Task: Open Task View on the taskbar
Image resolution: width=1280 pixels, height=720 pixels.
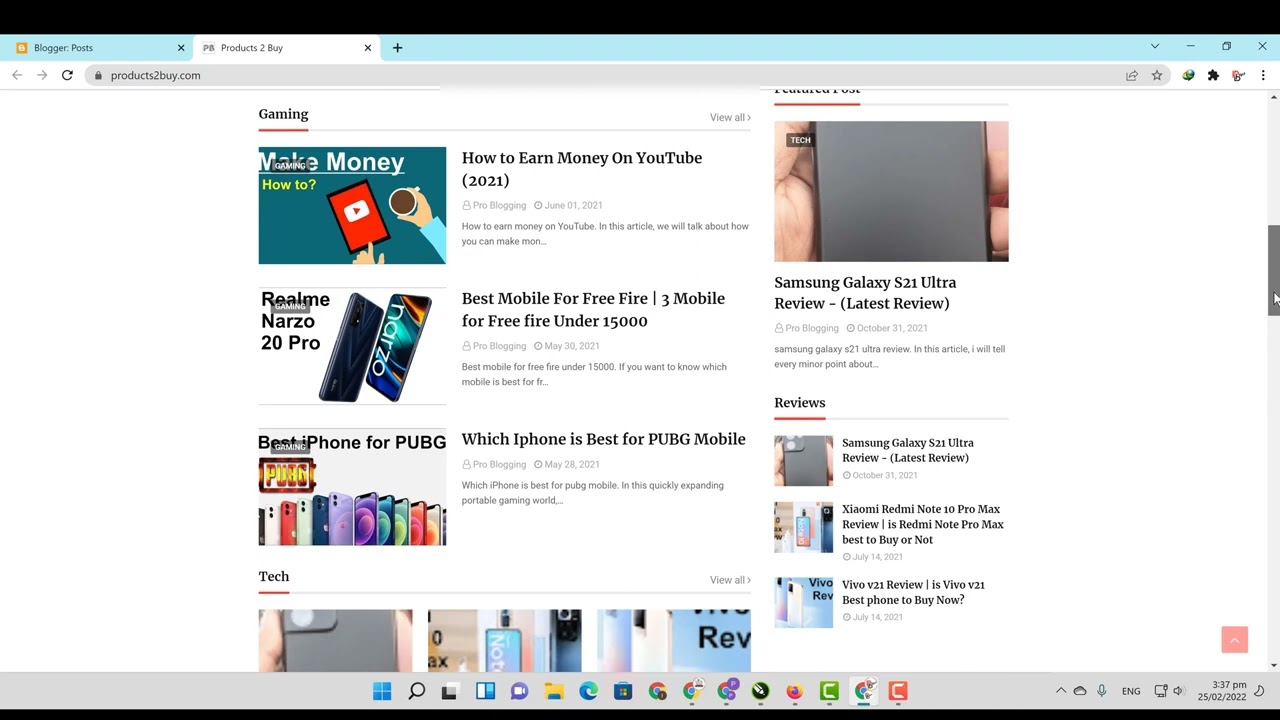Action: [x=450, y=691]
